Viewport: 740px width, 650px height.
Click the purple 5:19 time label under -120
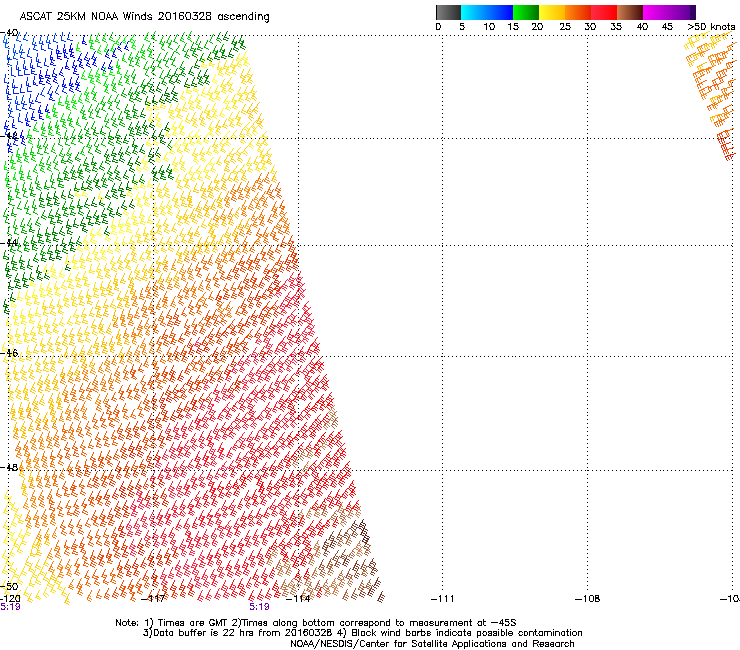click(x=10, y=607)
